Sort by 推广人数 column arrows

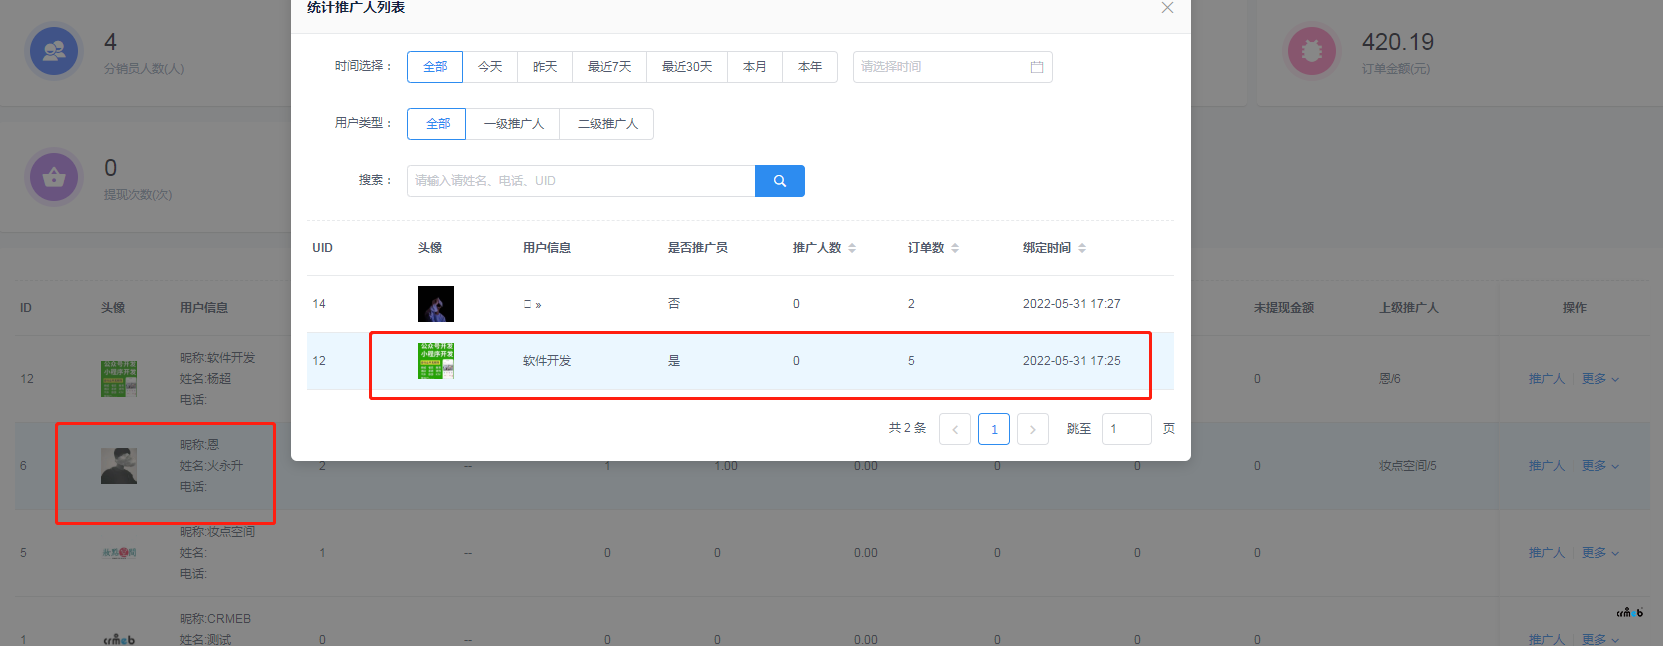[x=852, y=248]
